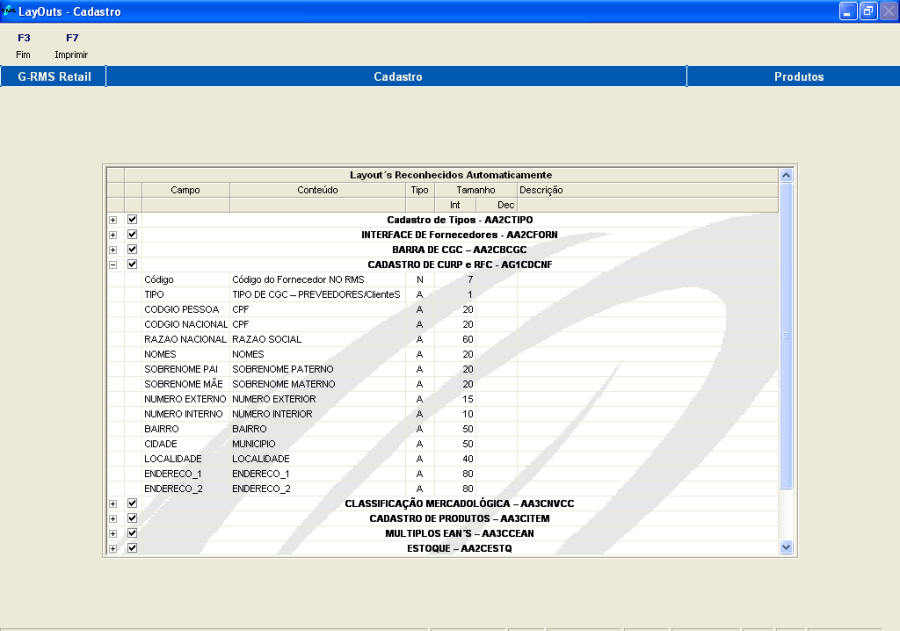This screenshot has height=631, width=900.
Task: Select the ENDERECO_2 field cell
Action: (185, 489)
